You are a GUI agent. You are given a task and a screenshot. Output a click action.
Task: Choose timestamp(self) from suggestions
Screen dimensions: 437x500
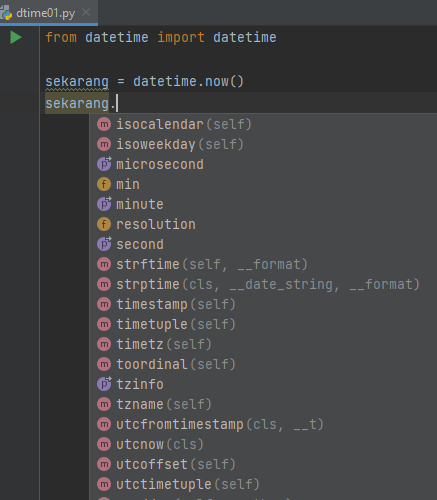pyautogui.click(x=263, y=304)
